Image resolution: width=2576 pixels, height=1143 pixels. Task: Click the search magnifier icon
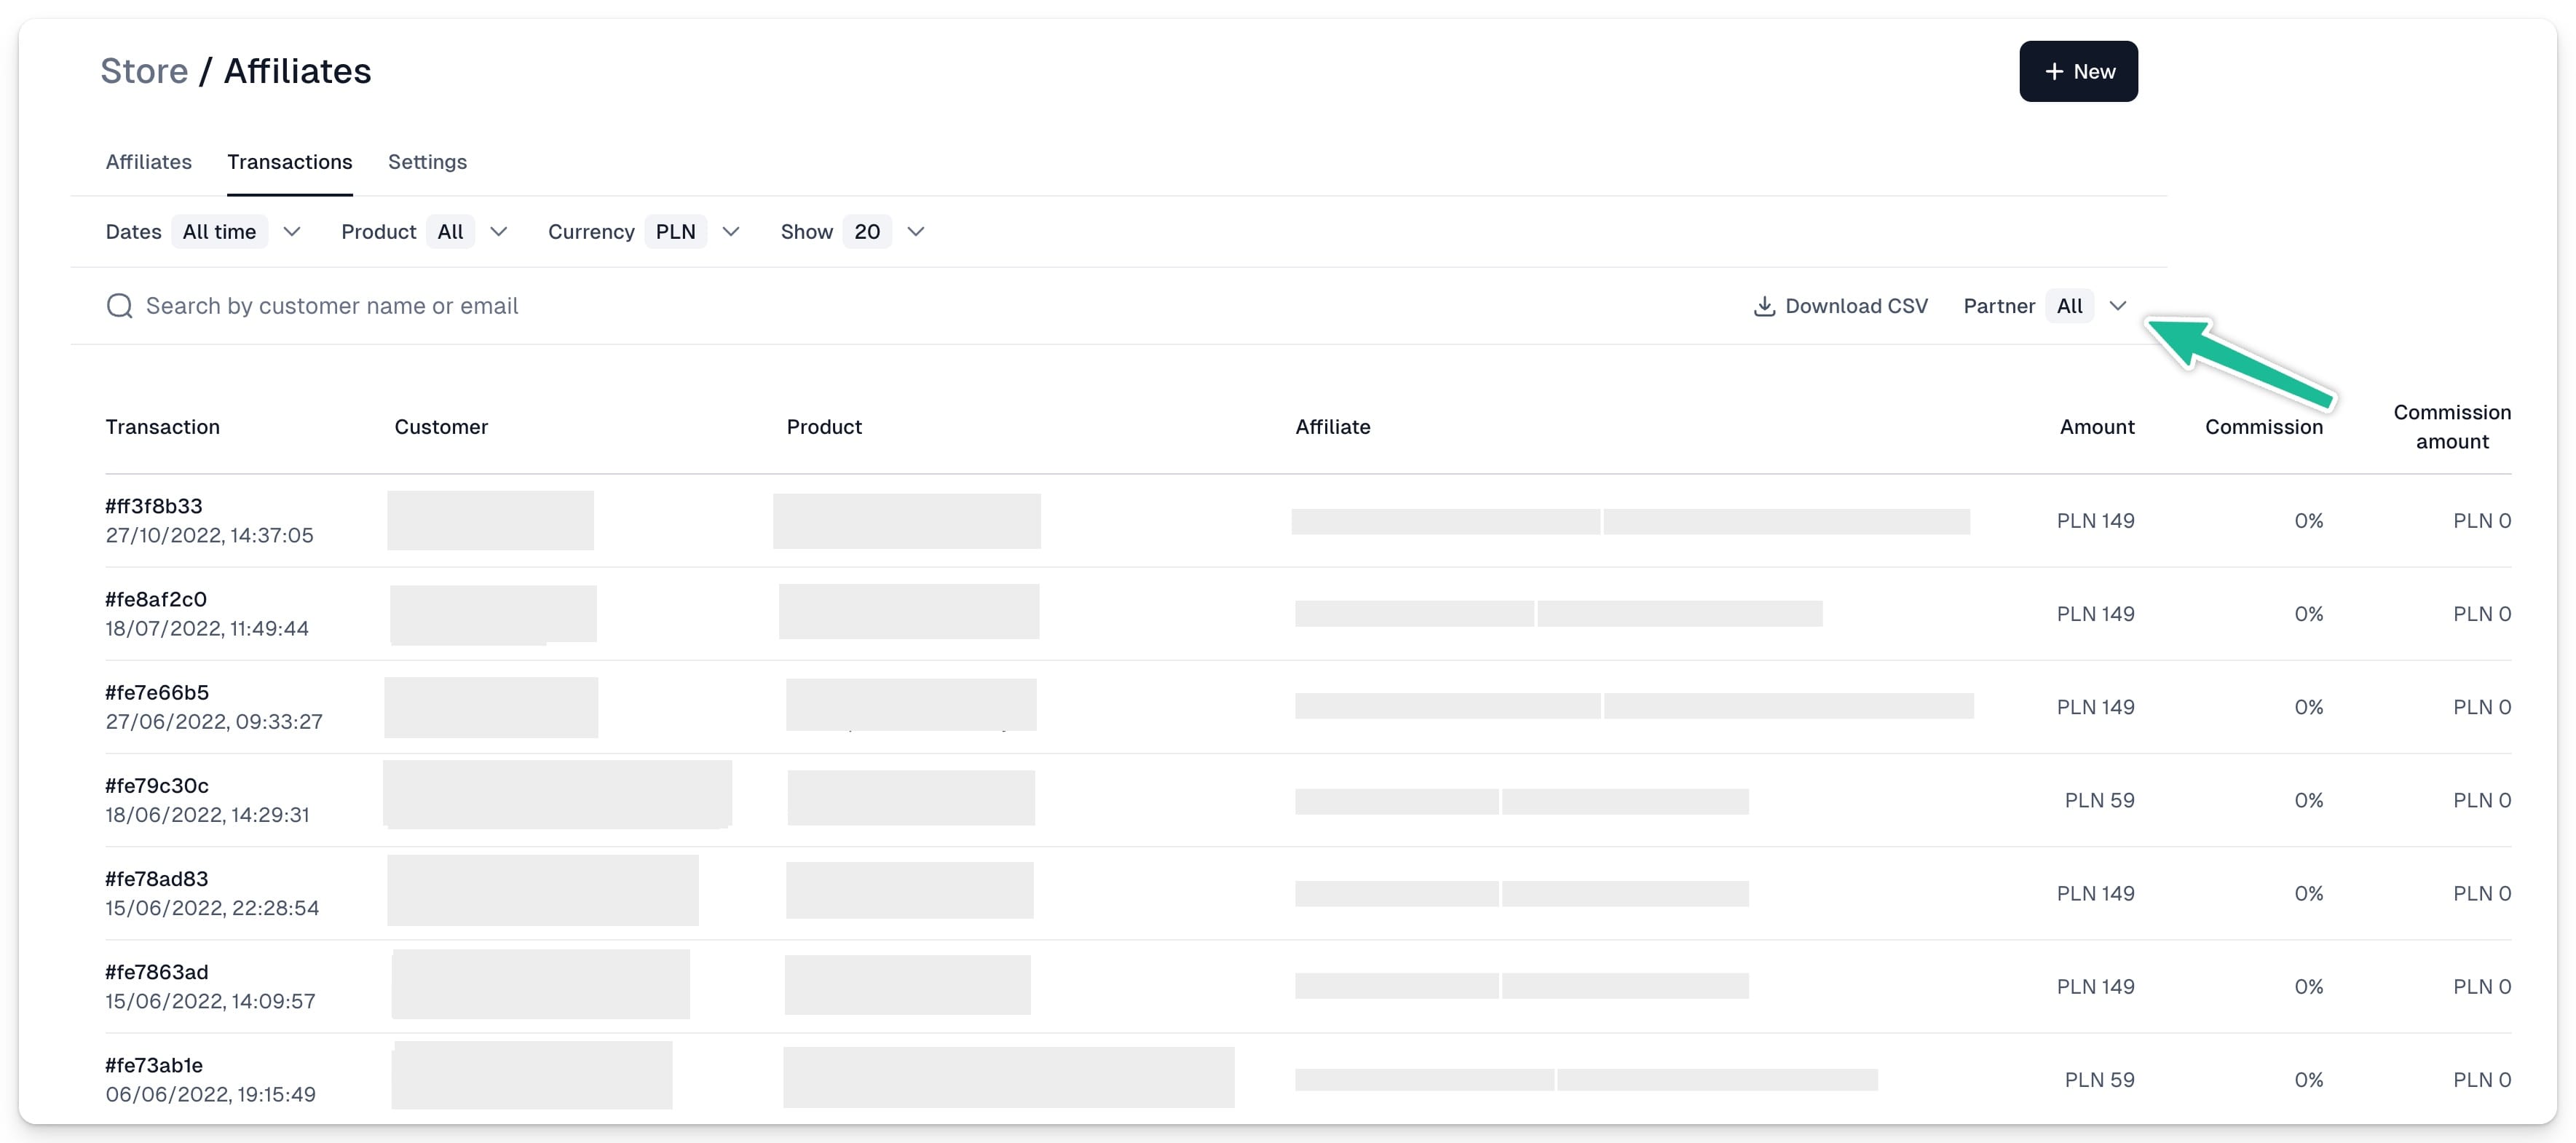[x=119, y=306]
